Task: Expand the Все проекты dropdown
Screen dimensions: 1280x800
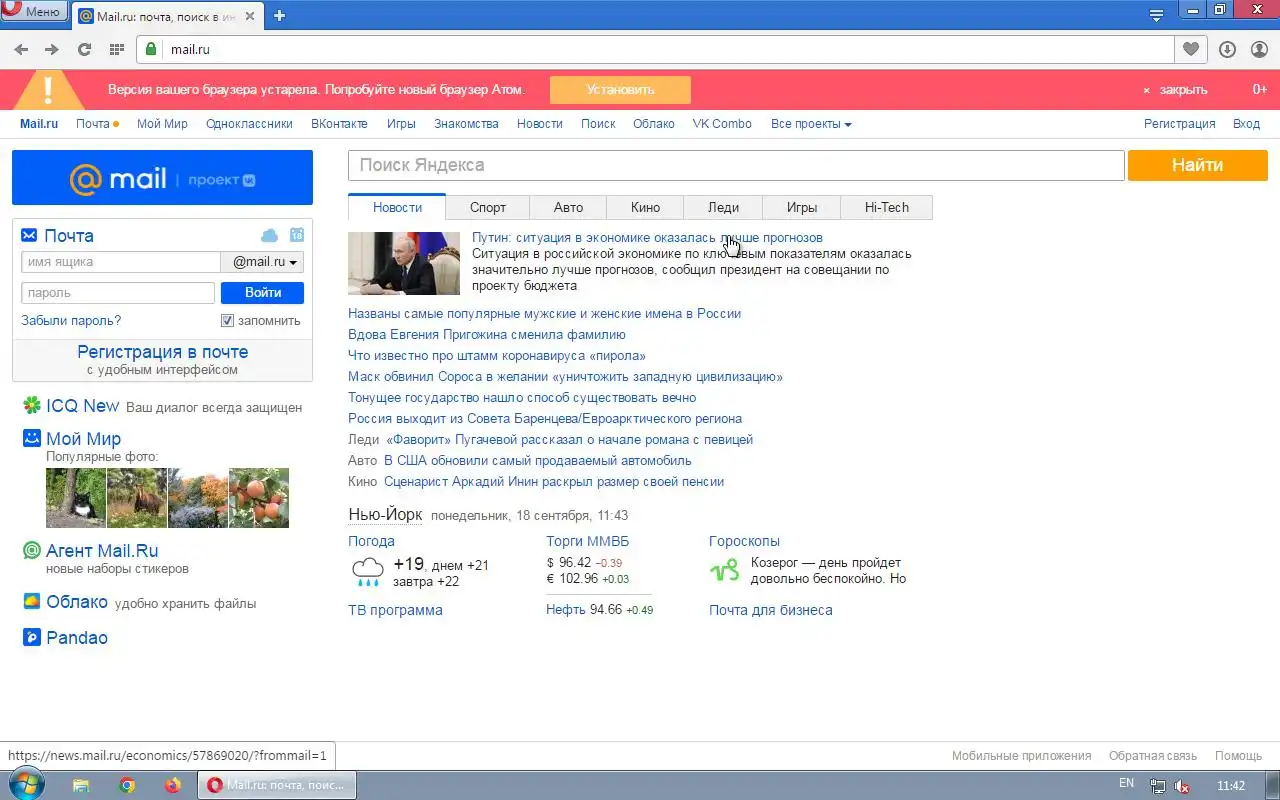Action: pyautogui.click(x=811, y=124)
